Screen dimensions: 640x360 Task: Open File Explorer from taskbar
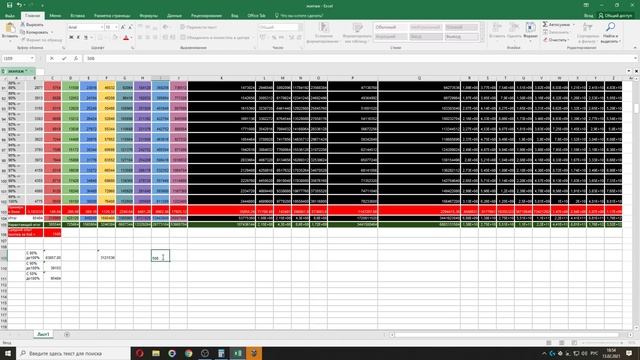(156, 353)
